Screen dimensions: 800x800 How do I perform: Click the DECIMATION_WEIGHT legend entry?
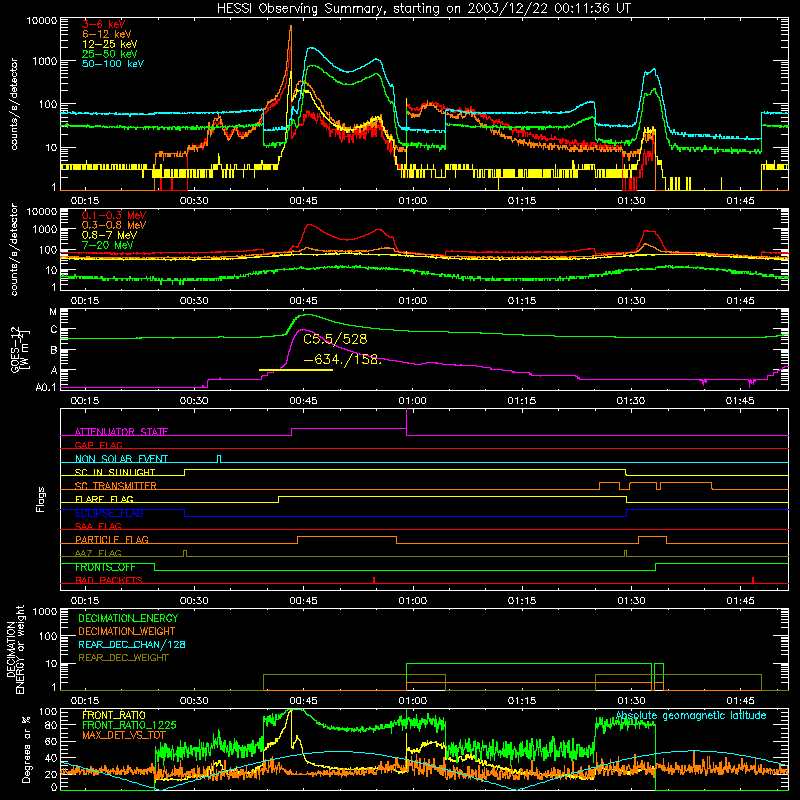(x=127, y=631)
